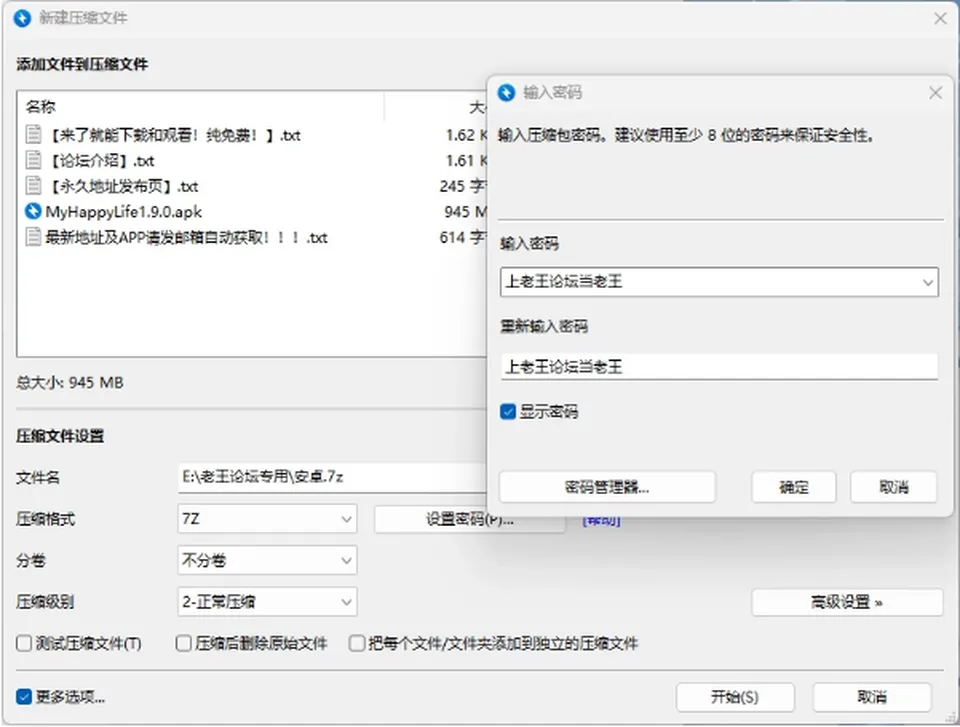The height and width of the screenshot is (727, 960).
Task: Click the 总大小: 945 MB label
Action: (x=70, y=383)
